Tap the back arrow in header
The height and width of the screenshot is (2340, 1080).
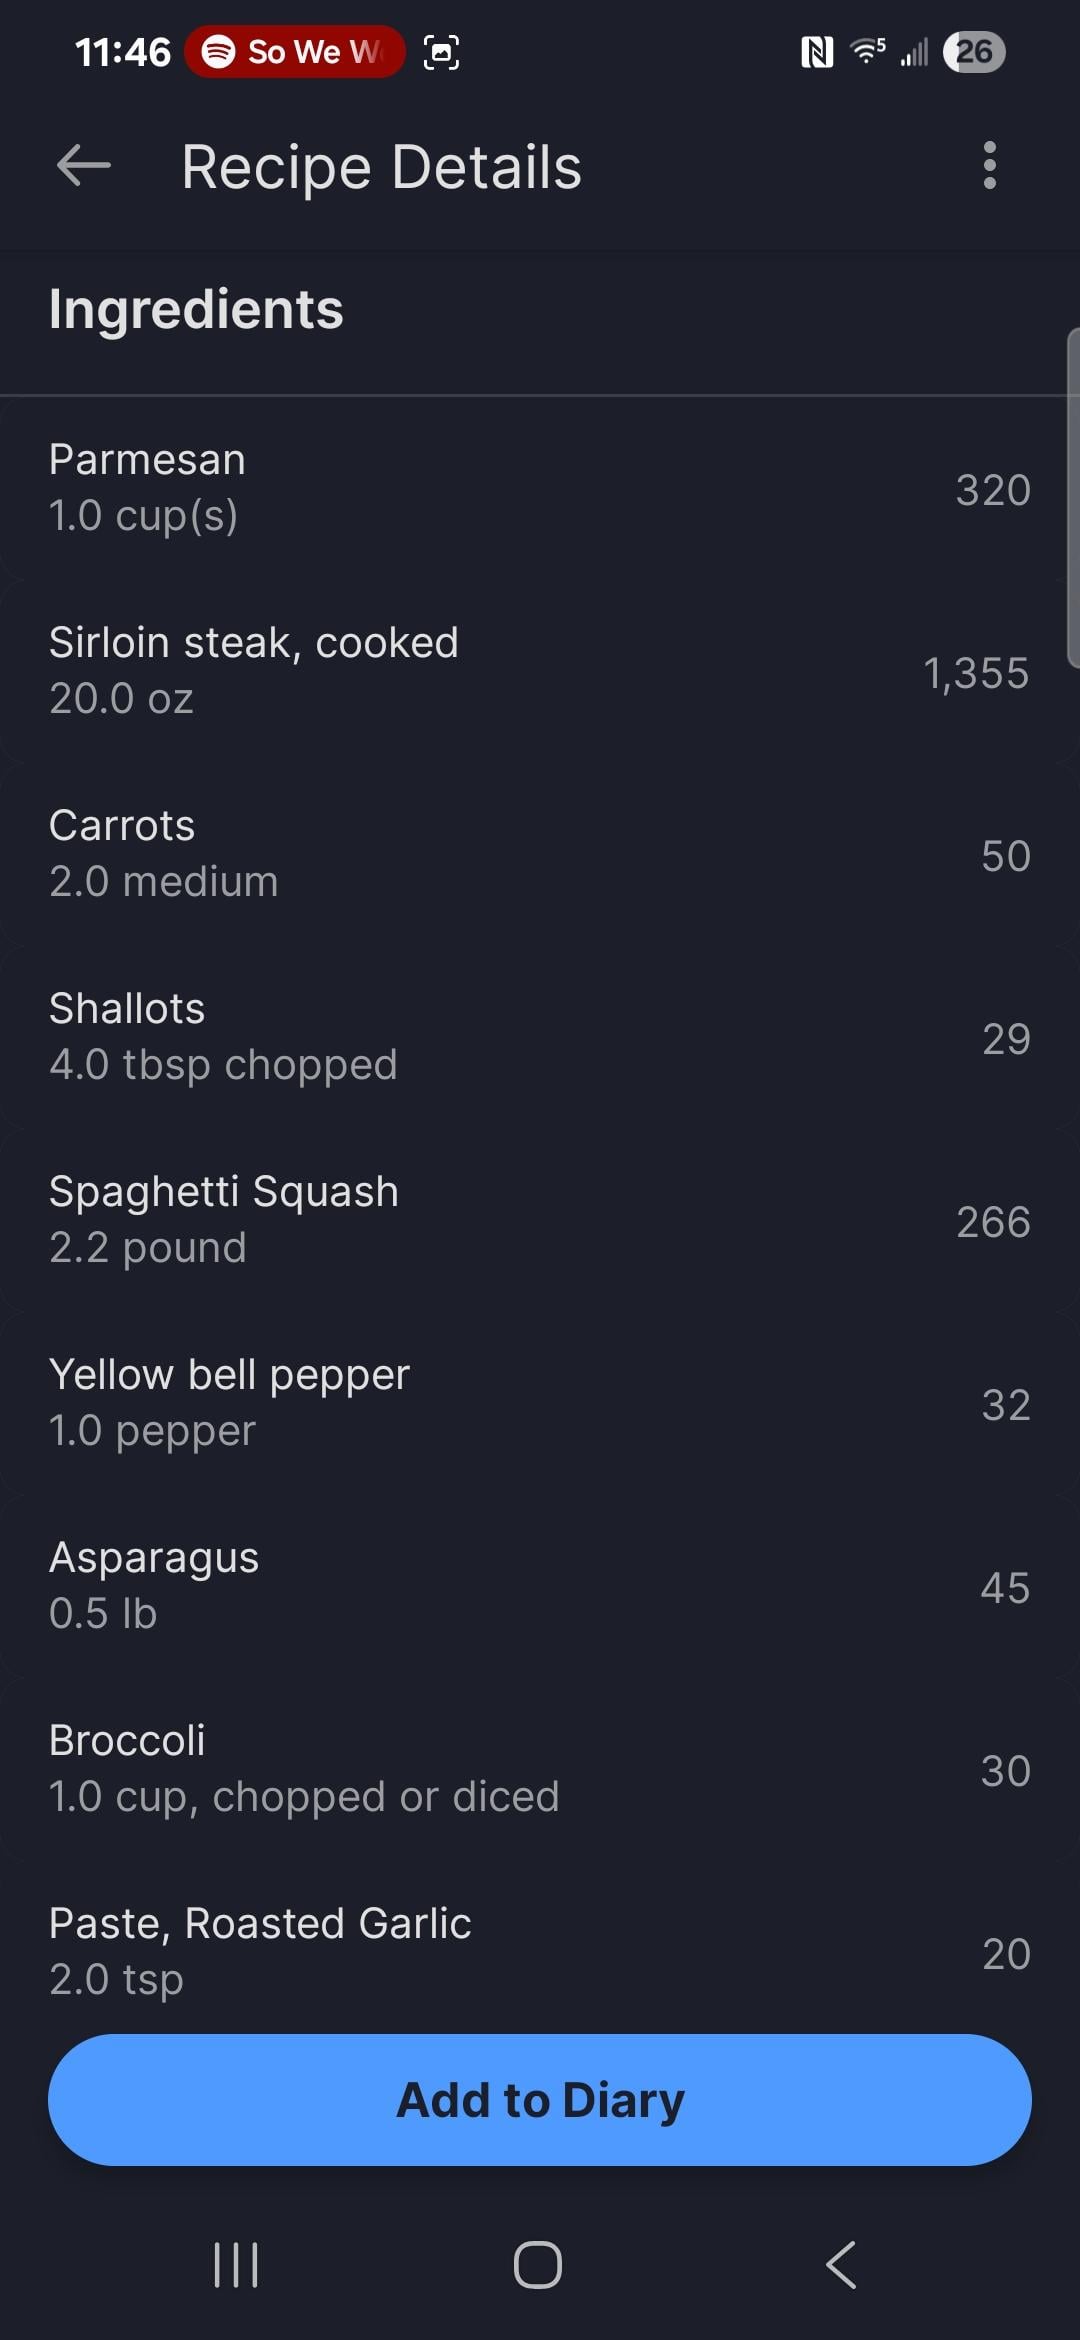(x=84, y=166)
